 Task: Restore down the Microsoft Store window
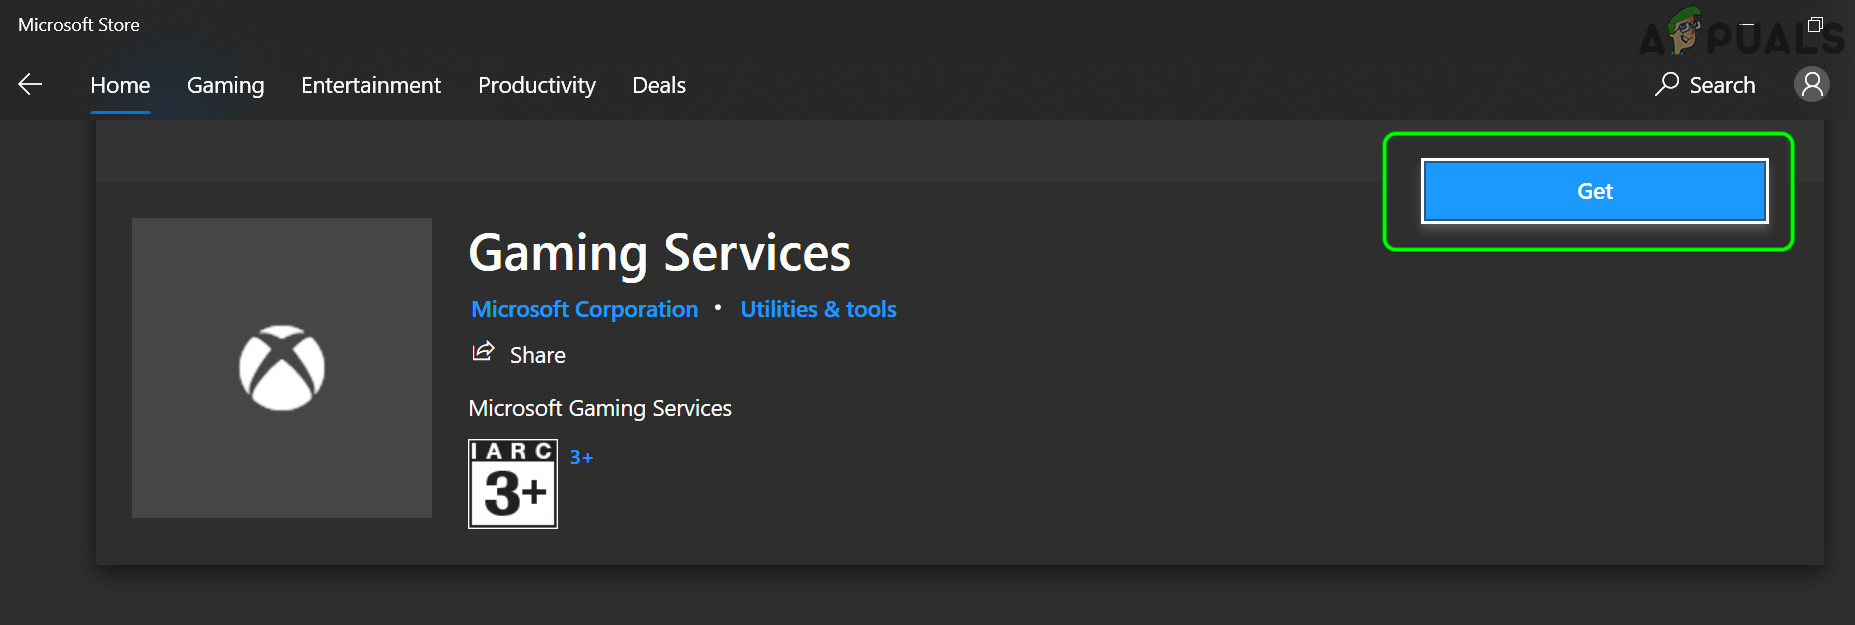[1815, 25]
